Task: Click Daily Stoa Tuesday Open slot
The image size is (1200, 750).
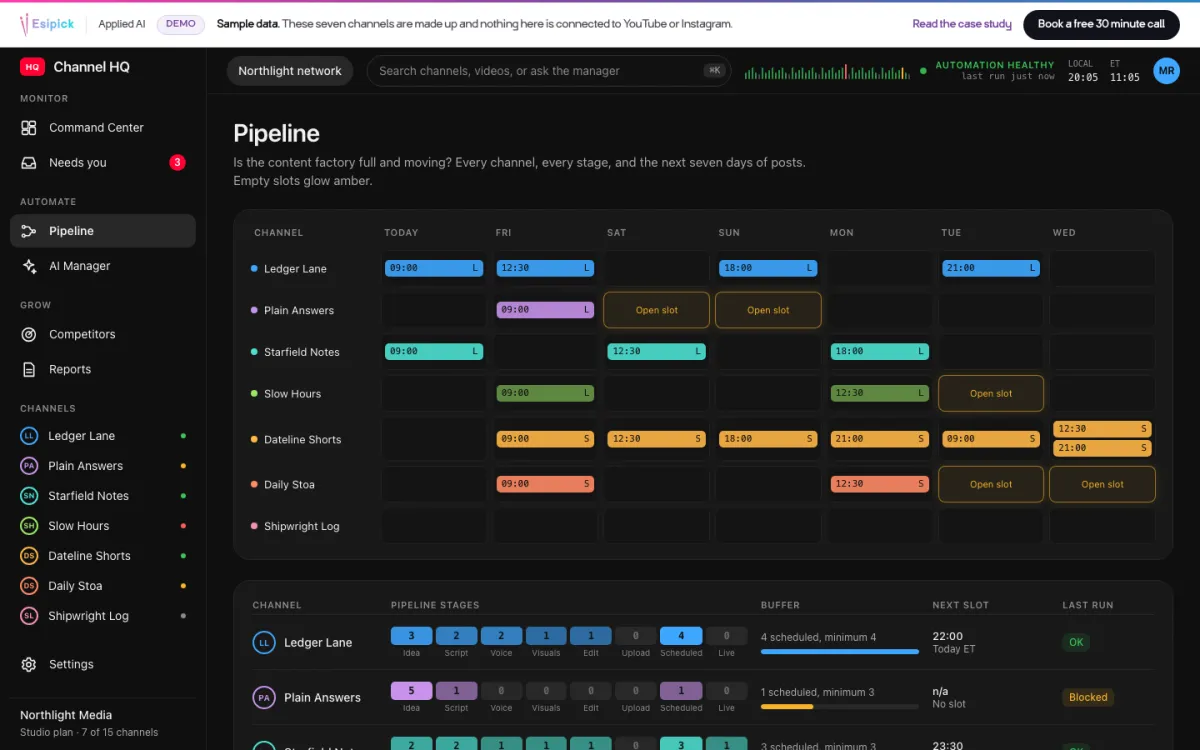Action: pyautogui.click(x=991, y=485)
